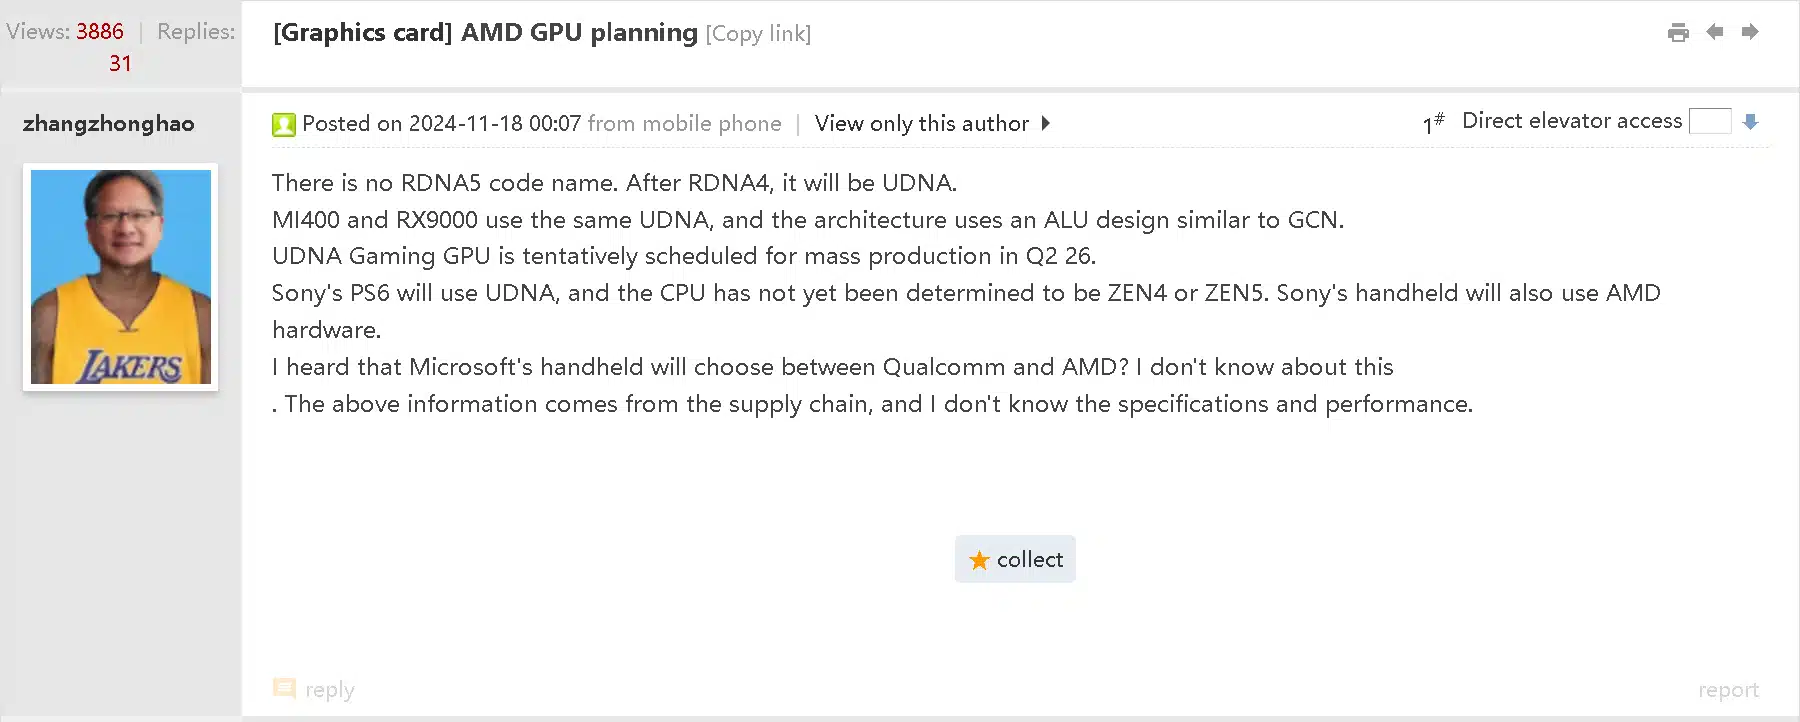Click the [Copy link] link
This screenshot has height=722, width=1800.
pyautogui.click(x=758, y=33)
